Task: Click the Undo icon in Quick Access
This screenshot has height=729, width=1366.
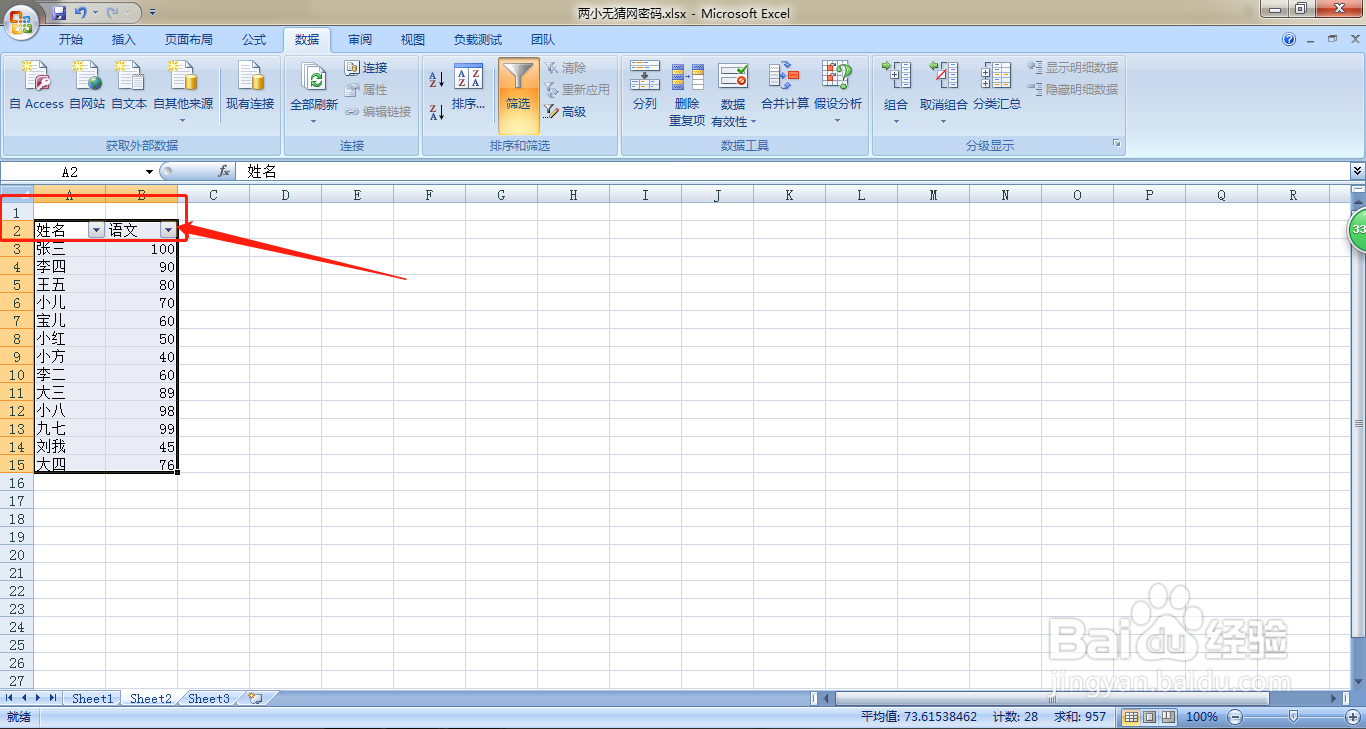Action: [81, 13]
